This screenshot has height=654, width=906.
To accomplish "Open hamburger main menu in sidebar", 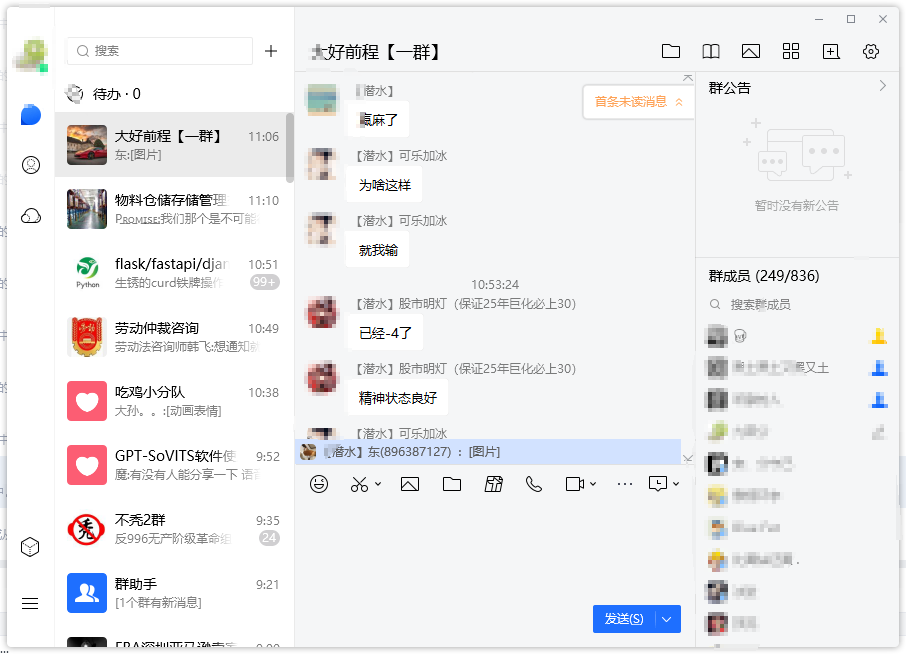I will (30, 603).
